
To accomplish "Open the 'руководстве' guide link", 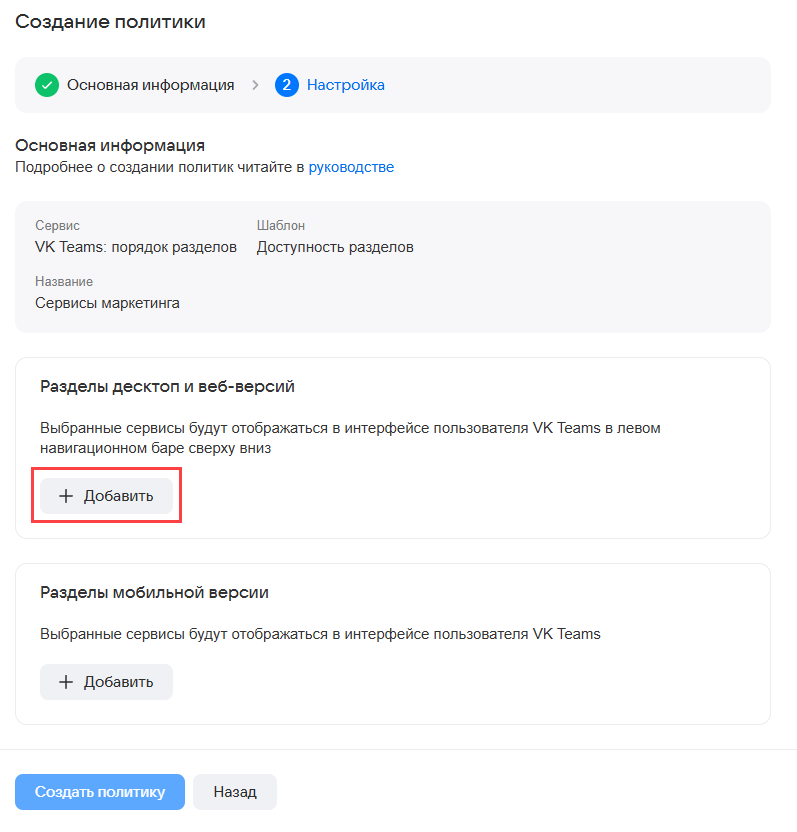I will pyautogui.click(x=351, y=167).
